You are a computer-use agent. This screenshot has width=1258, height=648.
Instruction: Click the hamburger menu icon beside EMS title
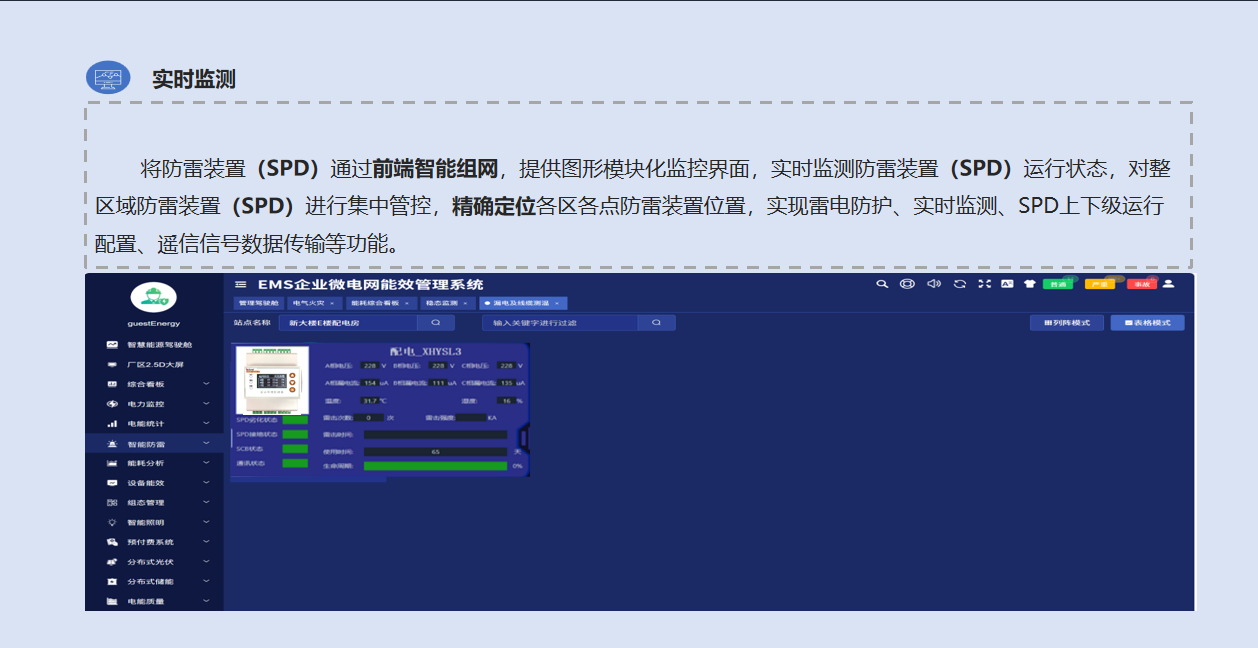point(240,285)
